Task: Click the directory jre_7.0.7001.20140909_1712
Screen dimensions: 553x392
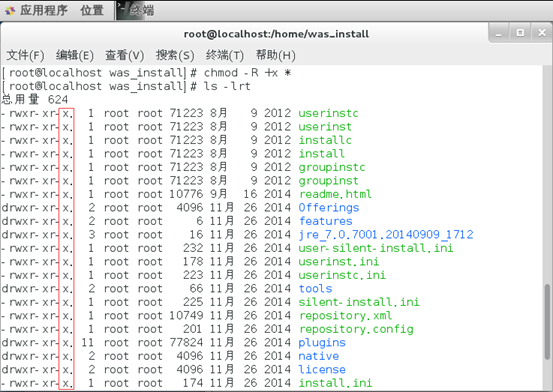Action: coord(386,235)
